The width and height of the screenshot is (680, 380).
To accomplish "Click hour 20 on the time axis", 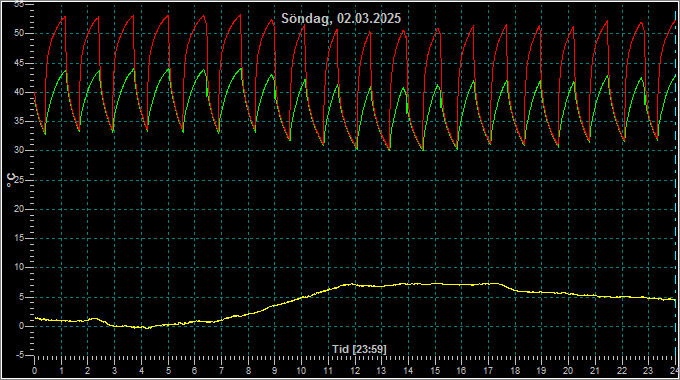I will (568, 371).
